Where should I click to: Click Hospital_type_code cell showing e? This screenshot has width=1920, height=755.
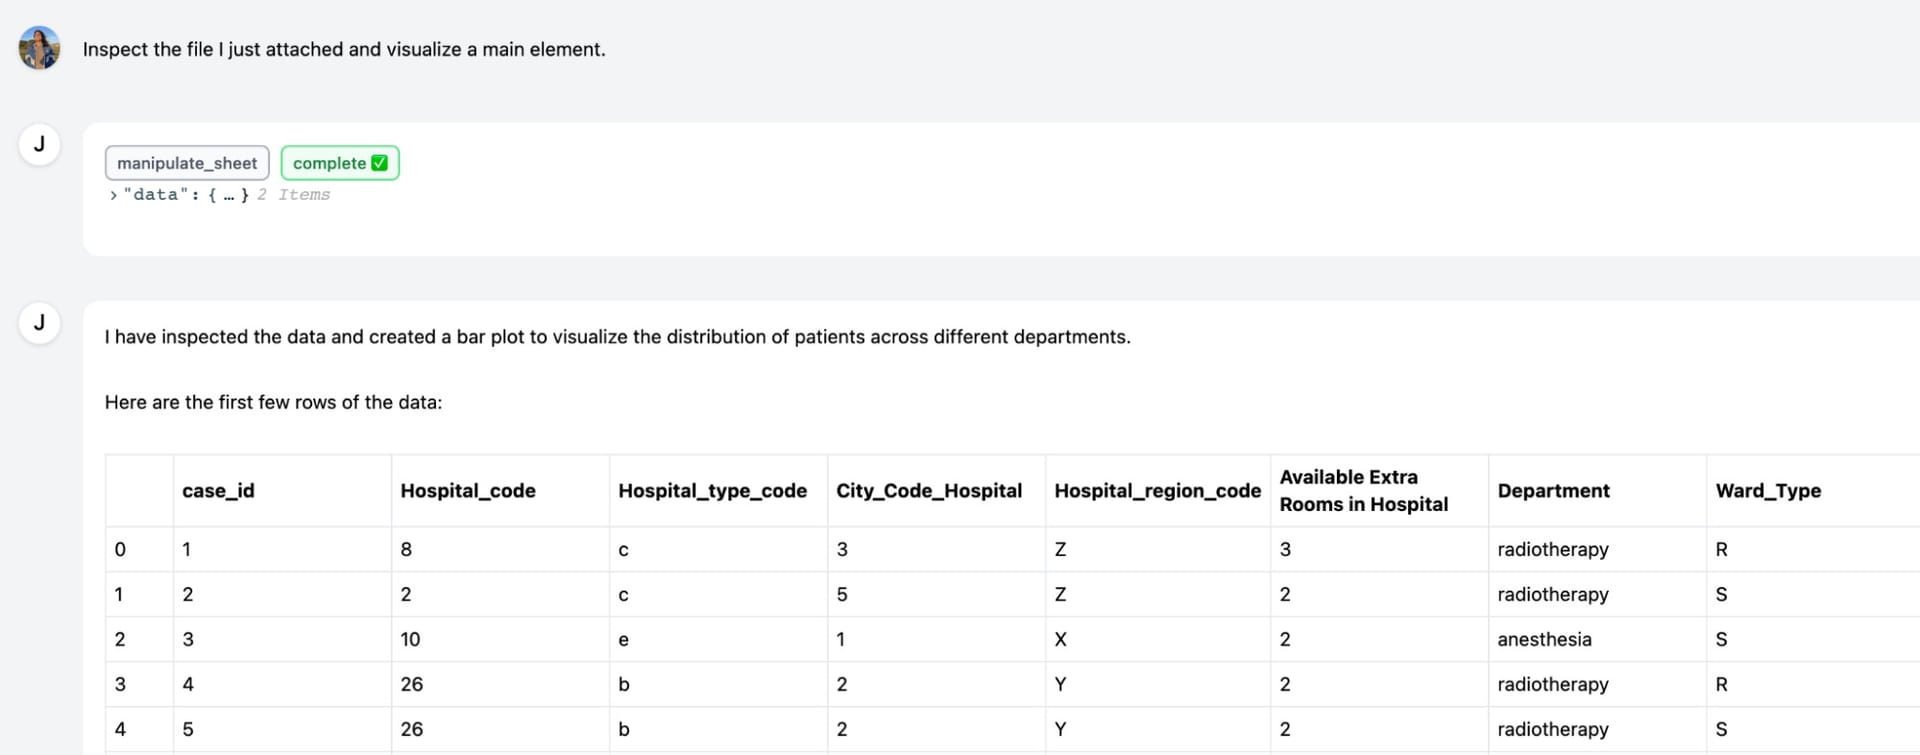click(x=718, y=640)
